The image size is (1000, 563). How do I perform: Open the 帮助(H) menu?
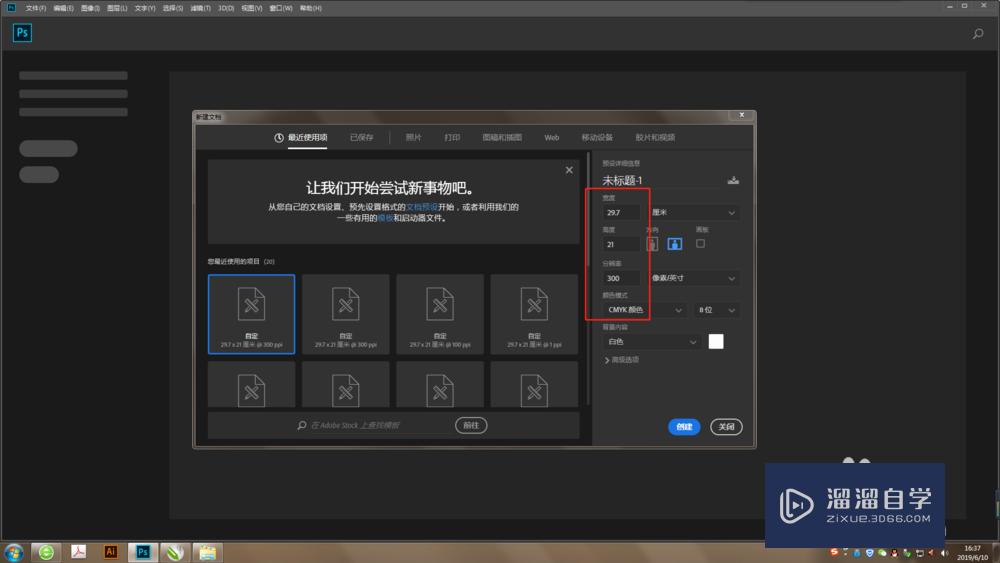[x=311, y=8]
